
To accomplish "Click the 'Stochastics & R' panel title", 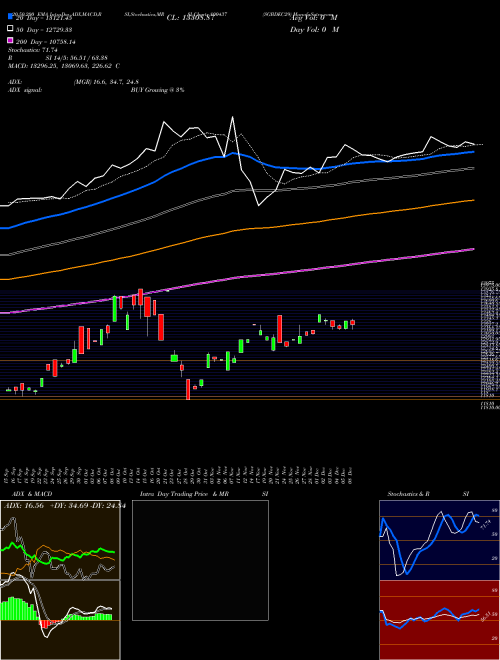I will pos(409,494).
